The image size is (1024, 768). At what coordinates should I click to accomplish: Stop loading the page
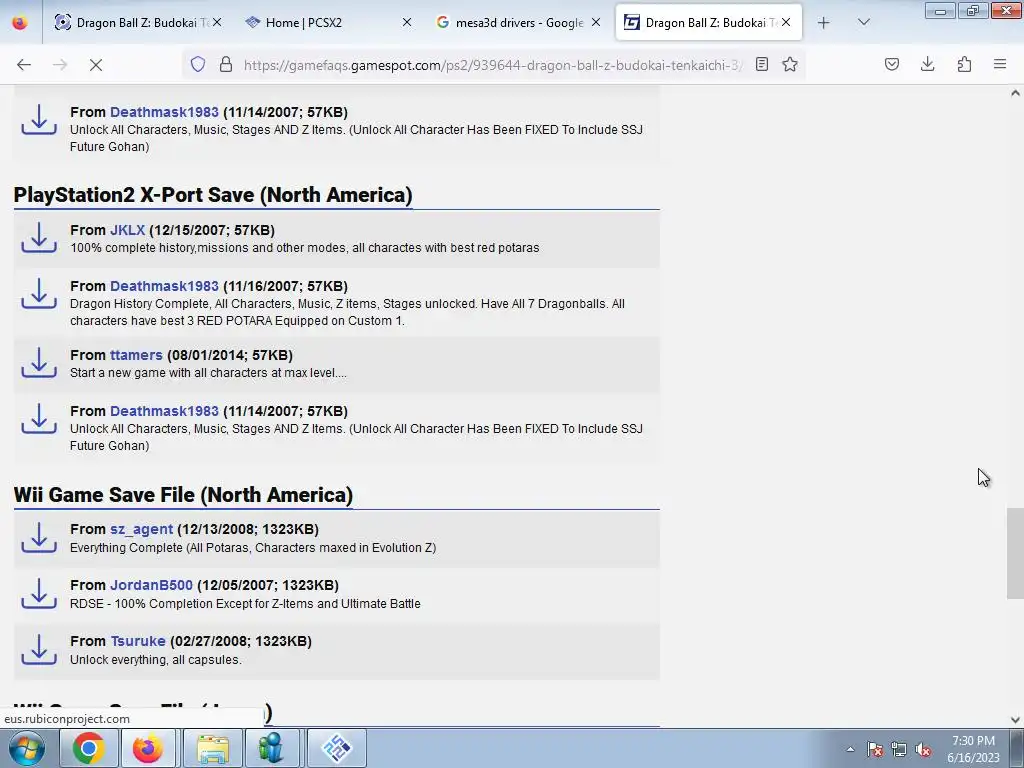pos(95,65)
